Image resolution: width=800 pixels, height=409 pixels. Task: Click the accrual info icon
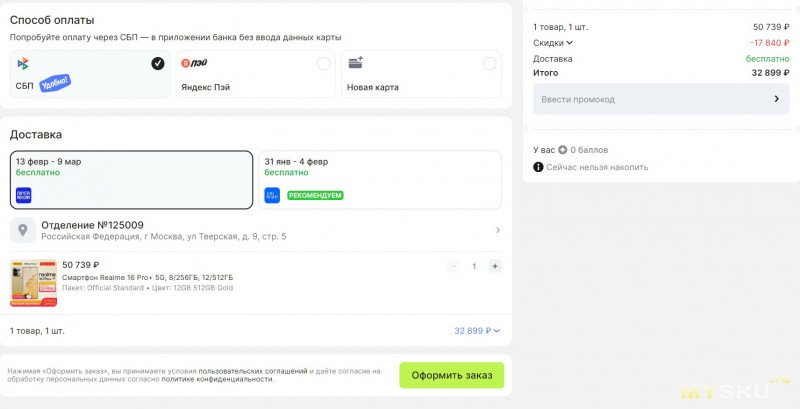tap(538, 167)
